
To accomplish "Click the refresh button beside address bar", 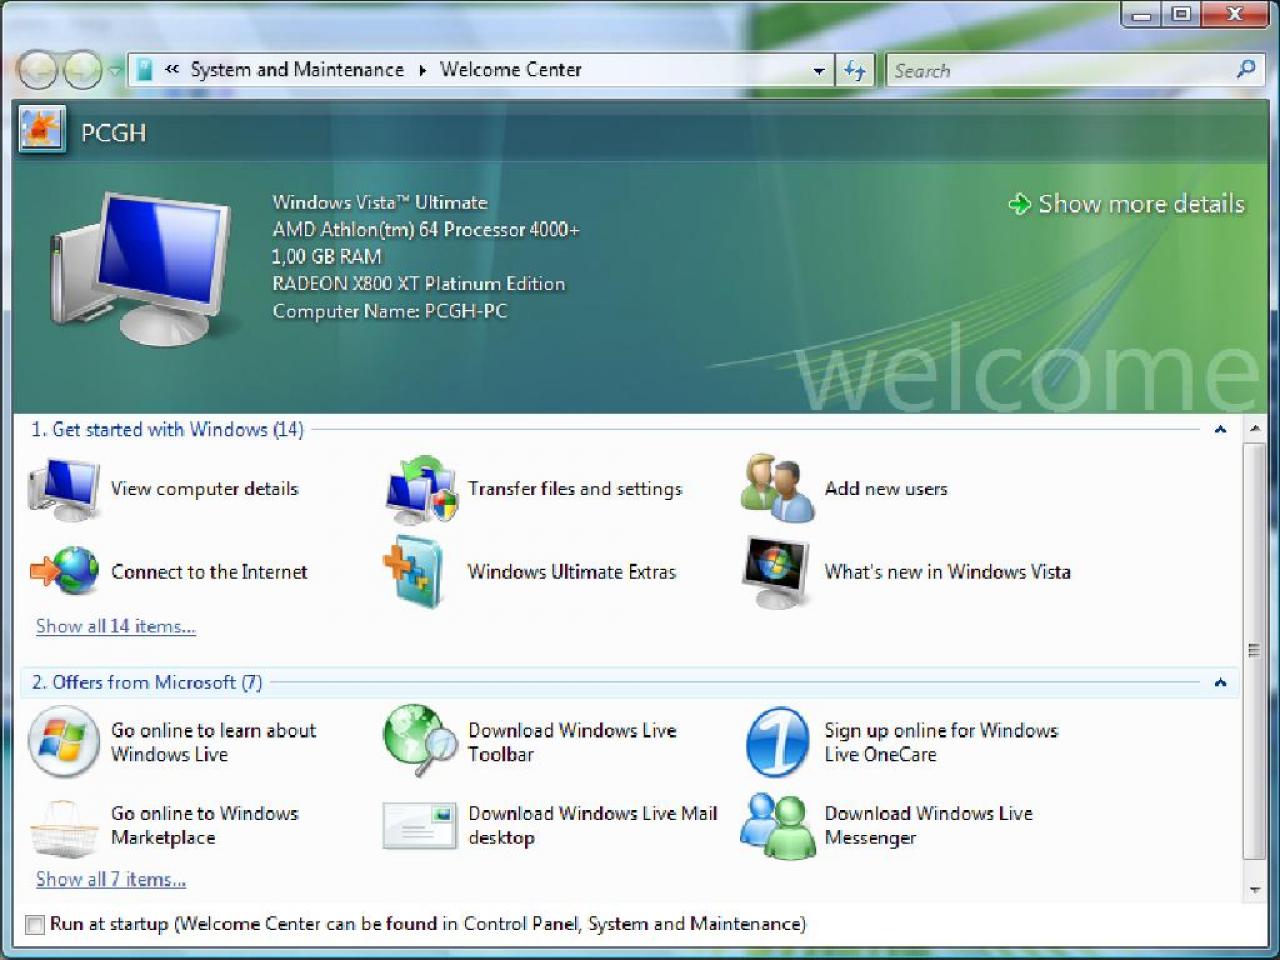I will point(855,70).
